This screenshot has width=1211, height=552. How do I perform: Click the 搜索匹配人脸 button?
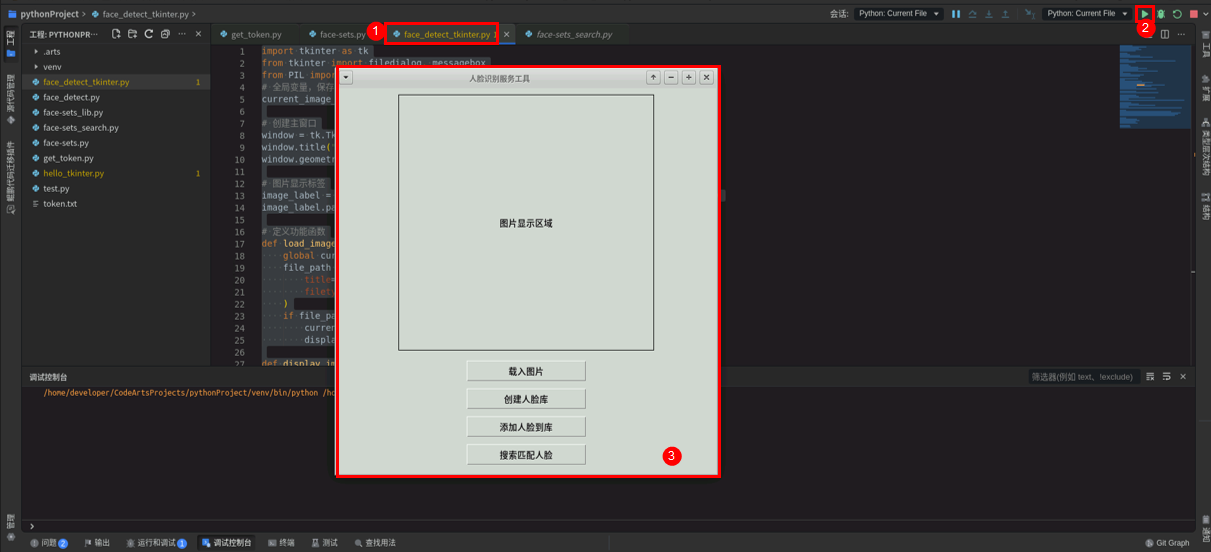(526, 455)
